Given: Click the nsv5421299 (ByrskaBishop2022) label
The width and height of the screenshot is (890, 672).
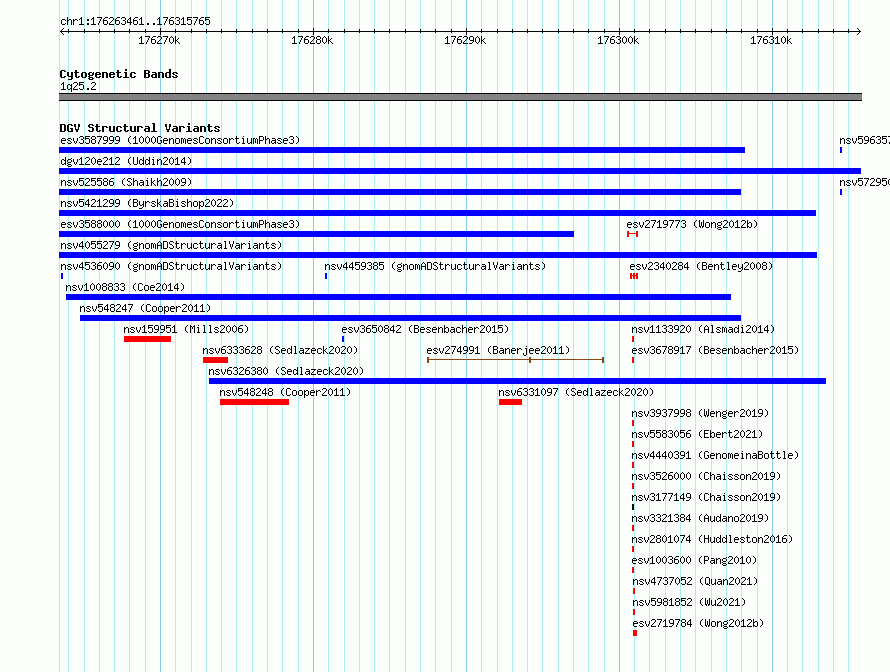Looking at the screenshot, I should point(147,203).
